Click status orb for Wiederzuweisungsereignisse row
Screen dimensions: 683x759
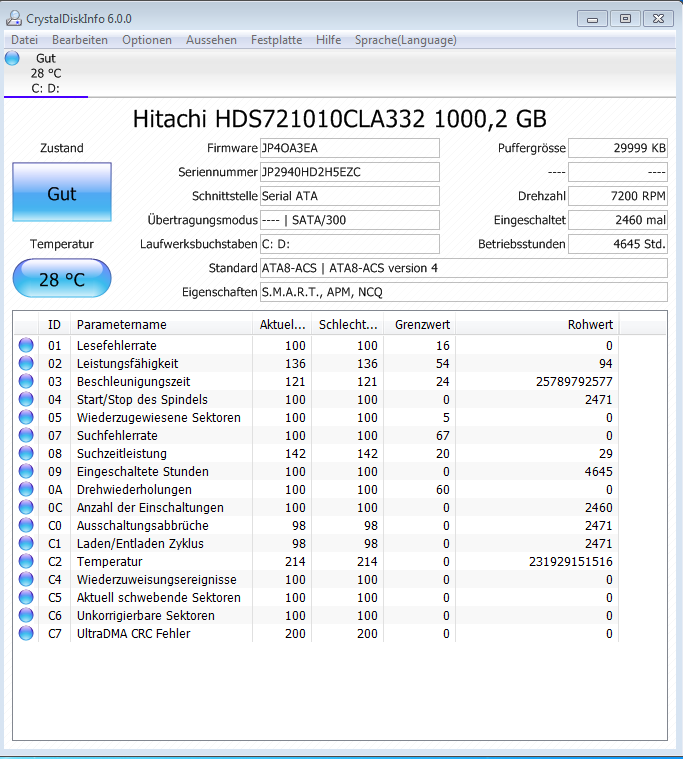pyautogui.click(x=26, y=579)
